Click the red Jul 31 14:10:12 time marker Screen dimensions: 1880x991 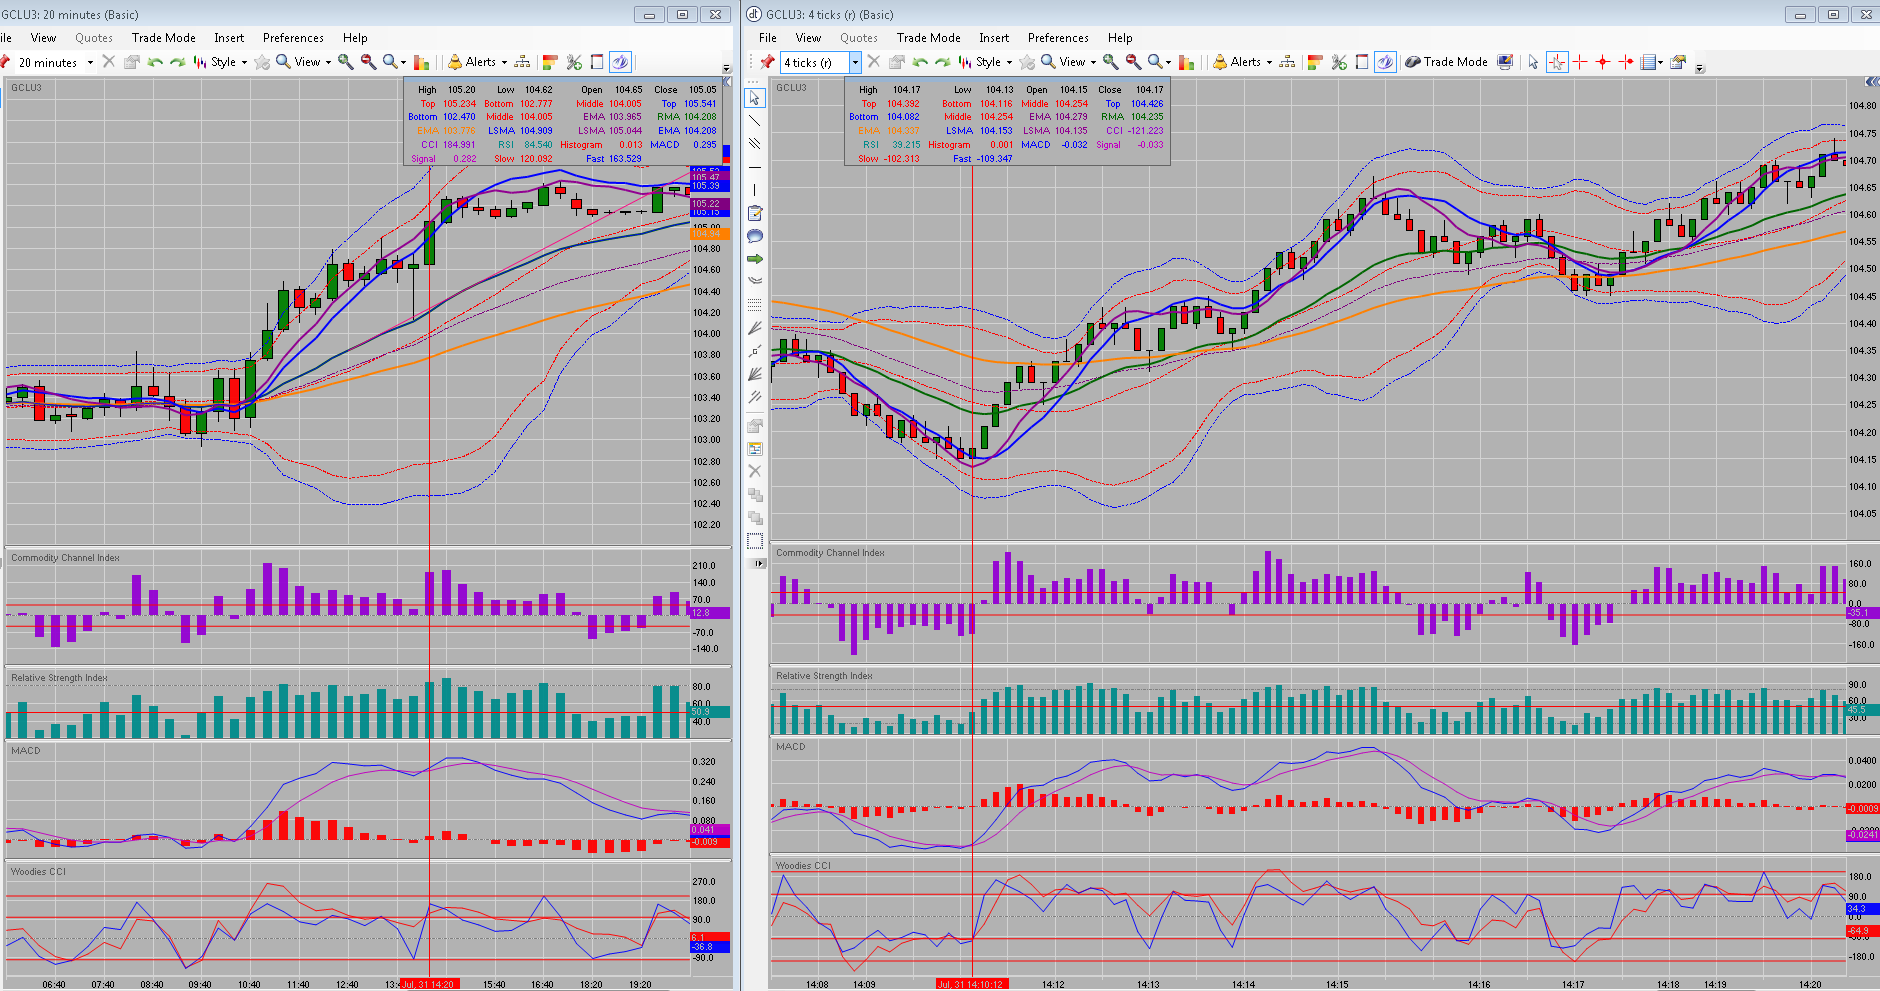click(x=972, y=984)
